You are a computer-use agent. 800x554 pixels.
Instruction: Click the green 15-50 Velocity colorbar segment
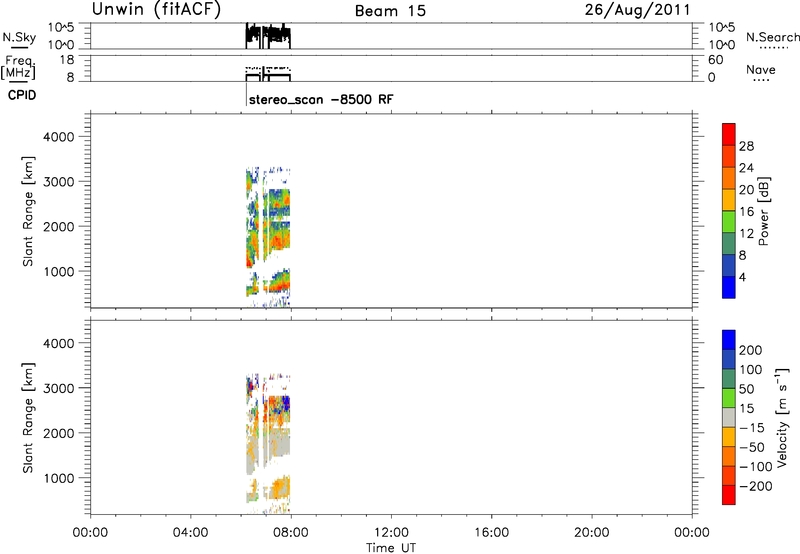coord(729,398)
